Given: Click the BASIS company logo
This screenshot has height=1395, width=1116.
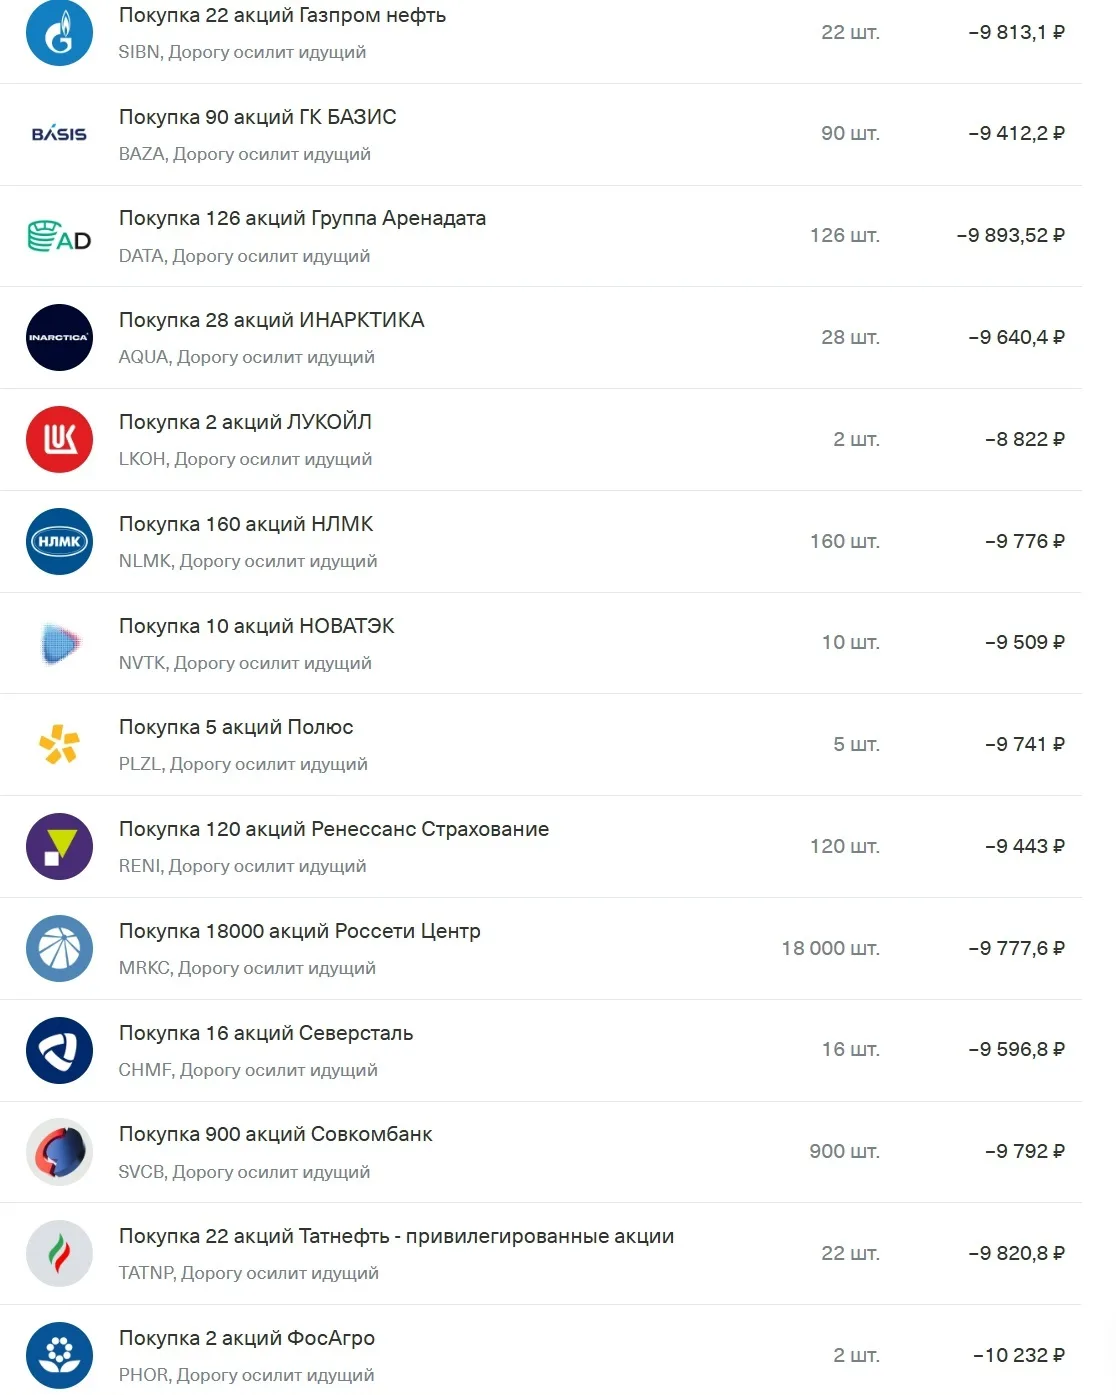Looking at the screenshot, I should coord(59,134).
